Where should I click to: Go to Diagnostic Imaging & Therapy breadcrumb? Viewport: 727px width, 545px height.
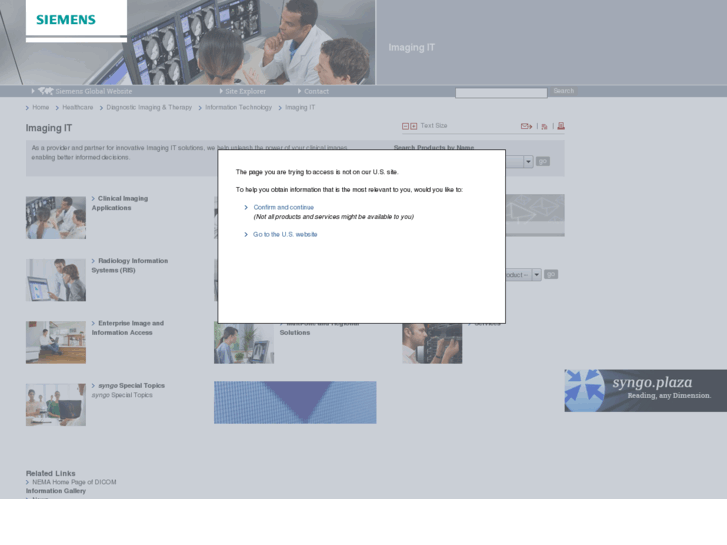149,107
